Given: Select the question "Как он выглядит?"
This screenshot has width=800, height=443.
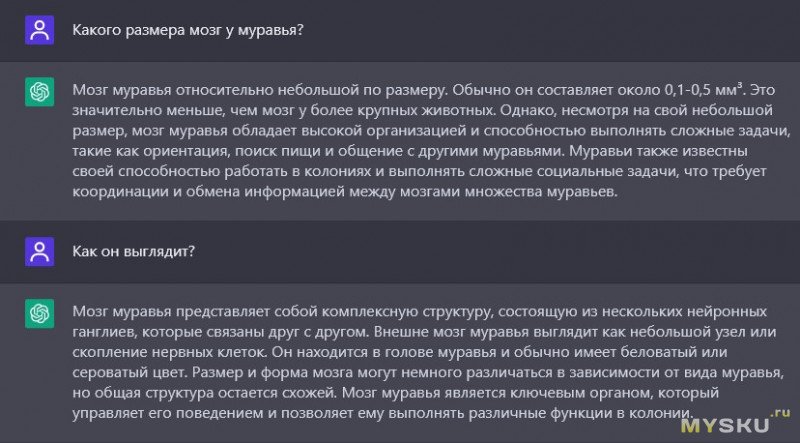Looking at the screenshot, I should click(x=133, y=251).
